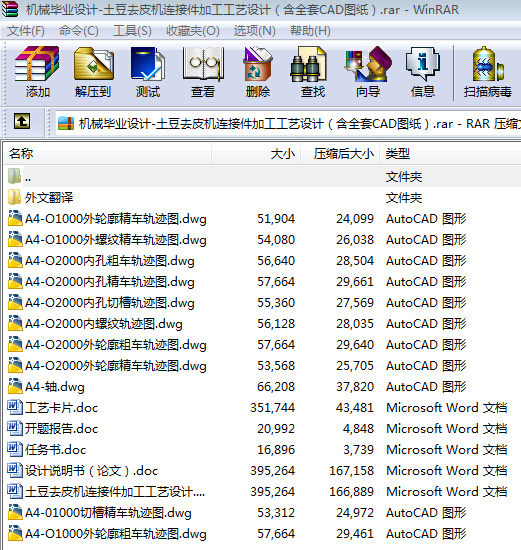Click the icon of A4-O2000内孔切槽轨迹图.dwg
This screenshot has height=550, width=521.
click(15, 302)
